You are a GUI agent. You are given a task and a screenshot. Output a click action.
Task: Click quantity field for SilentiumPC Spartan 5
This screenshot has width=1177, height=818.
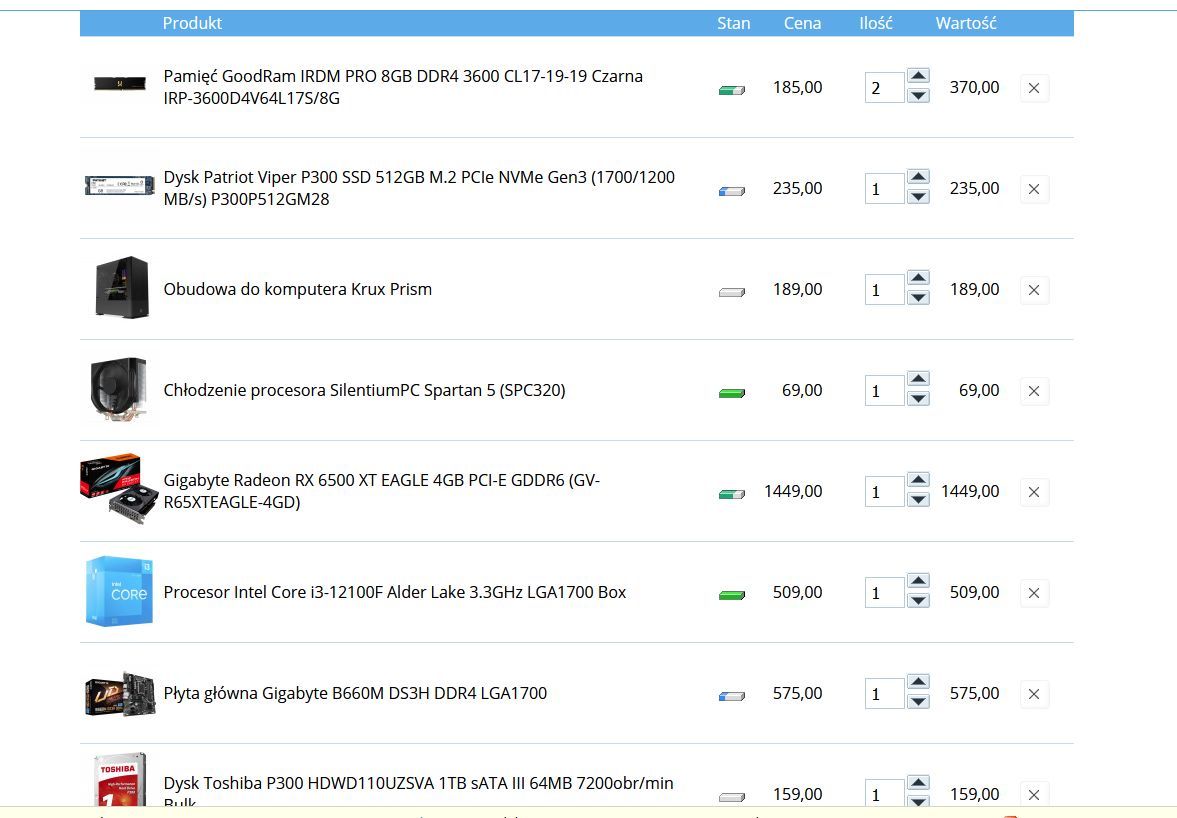[883, 391]
